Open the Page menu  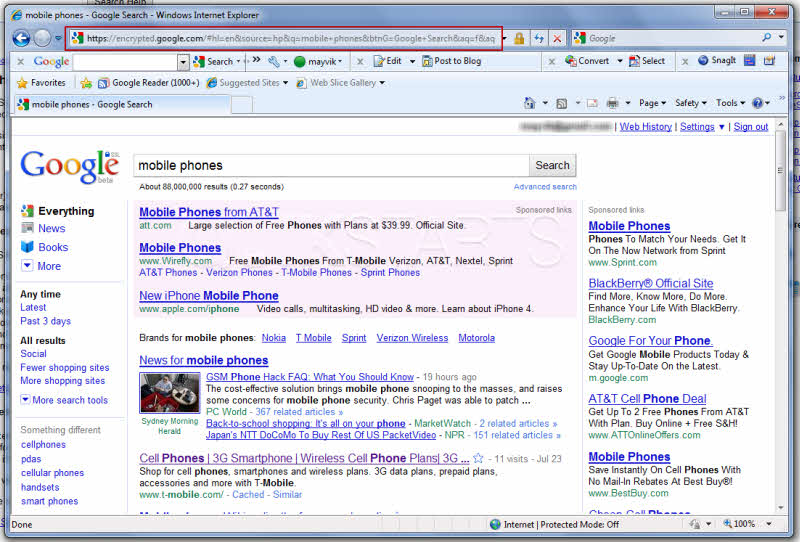pos(652,103)
